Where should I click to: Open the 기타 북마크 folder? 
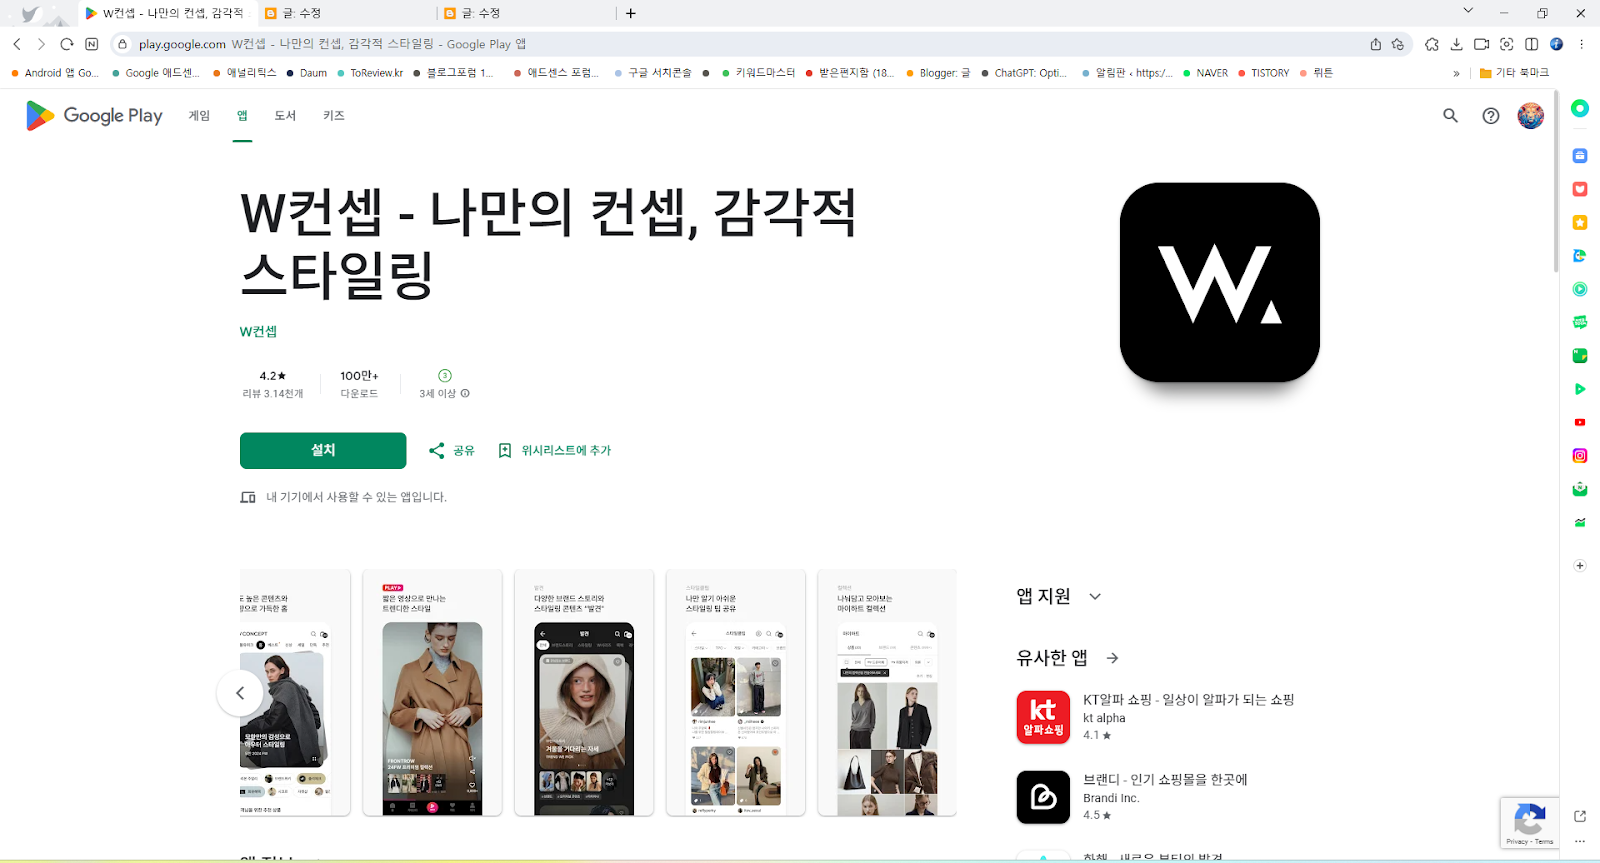[1514, 73]
